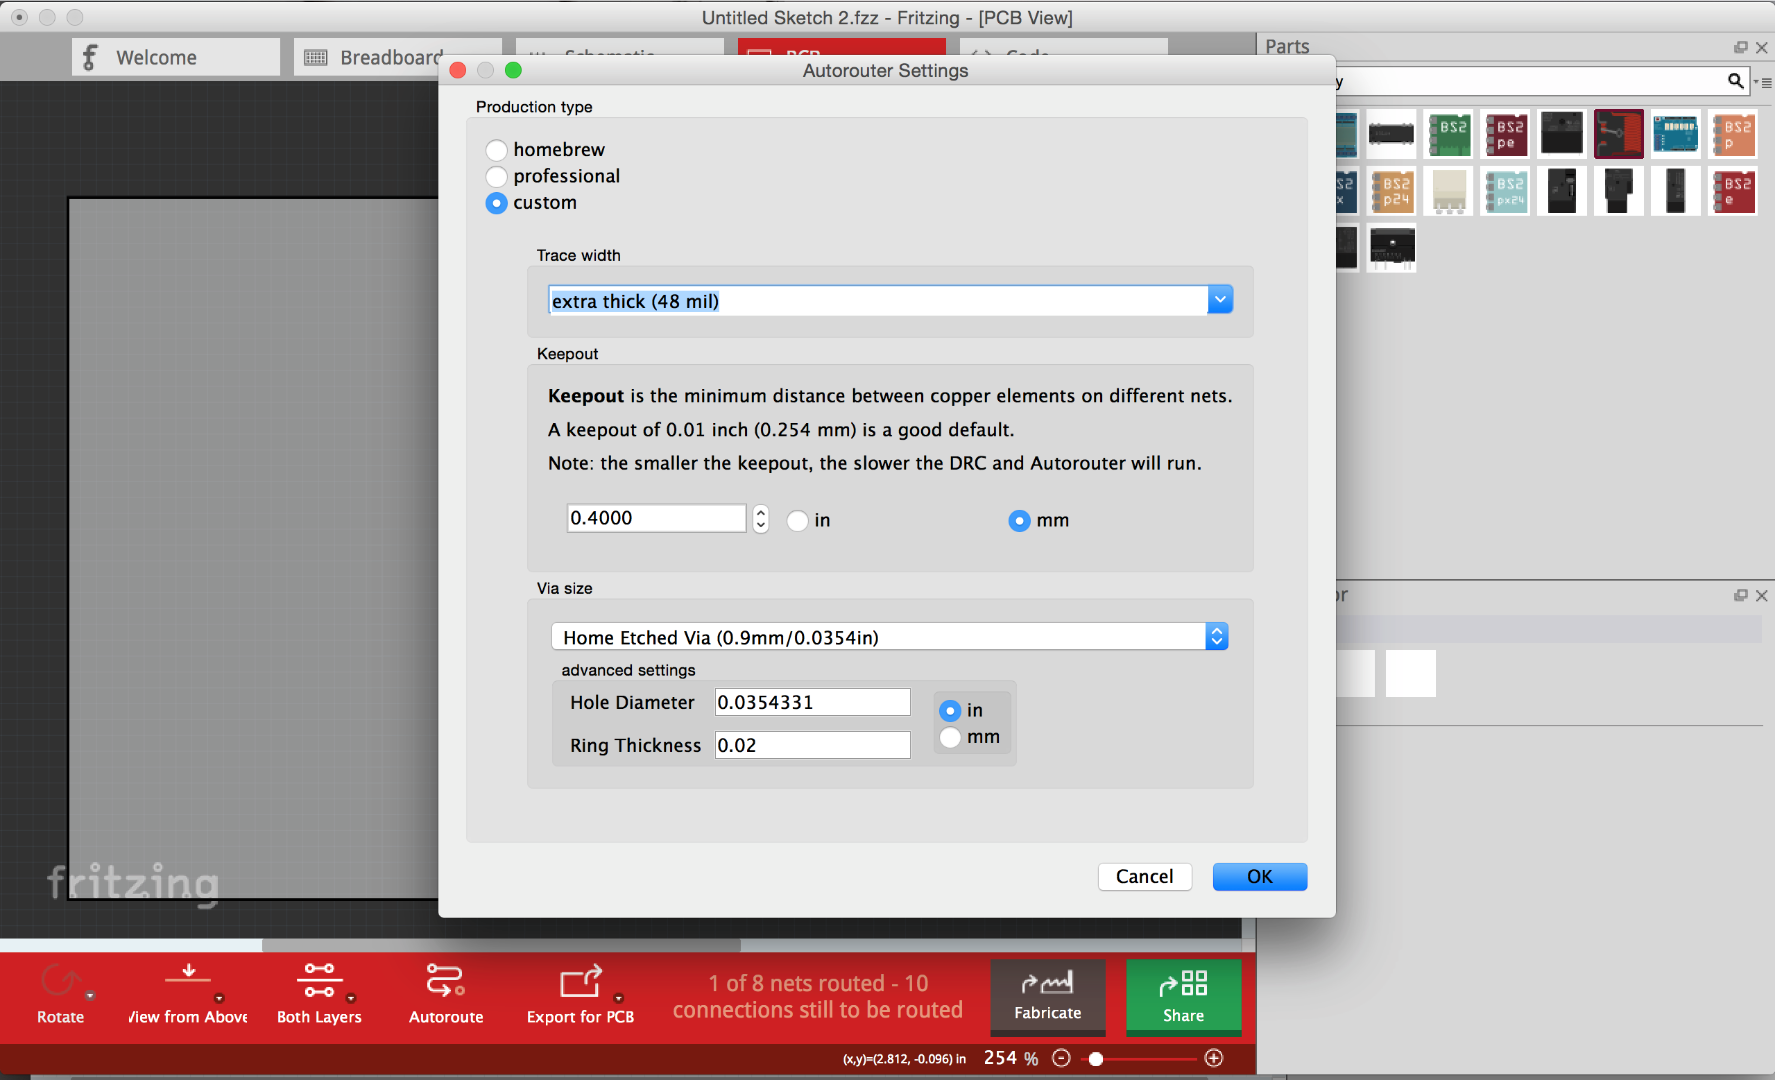Click the magnifier search icon in Parts
1775x1080 pixels.
[1736, 81]
